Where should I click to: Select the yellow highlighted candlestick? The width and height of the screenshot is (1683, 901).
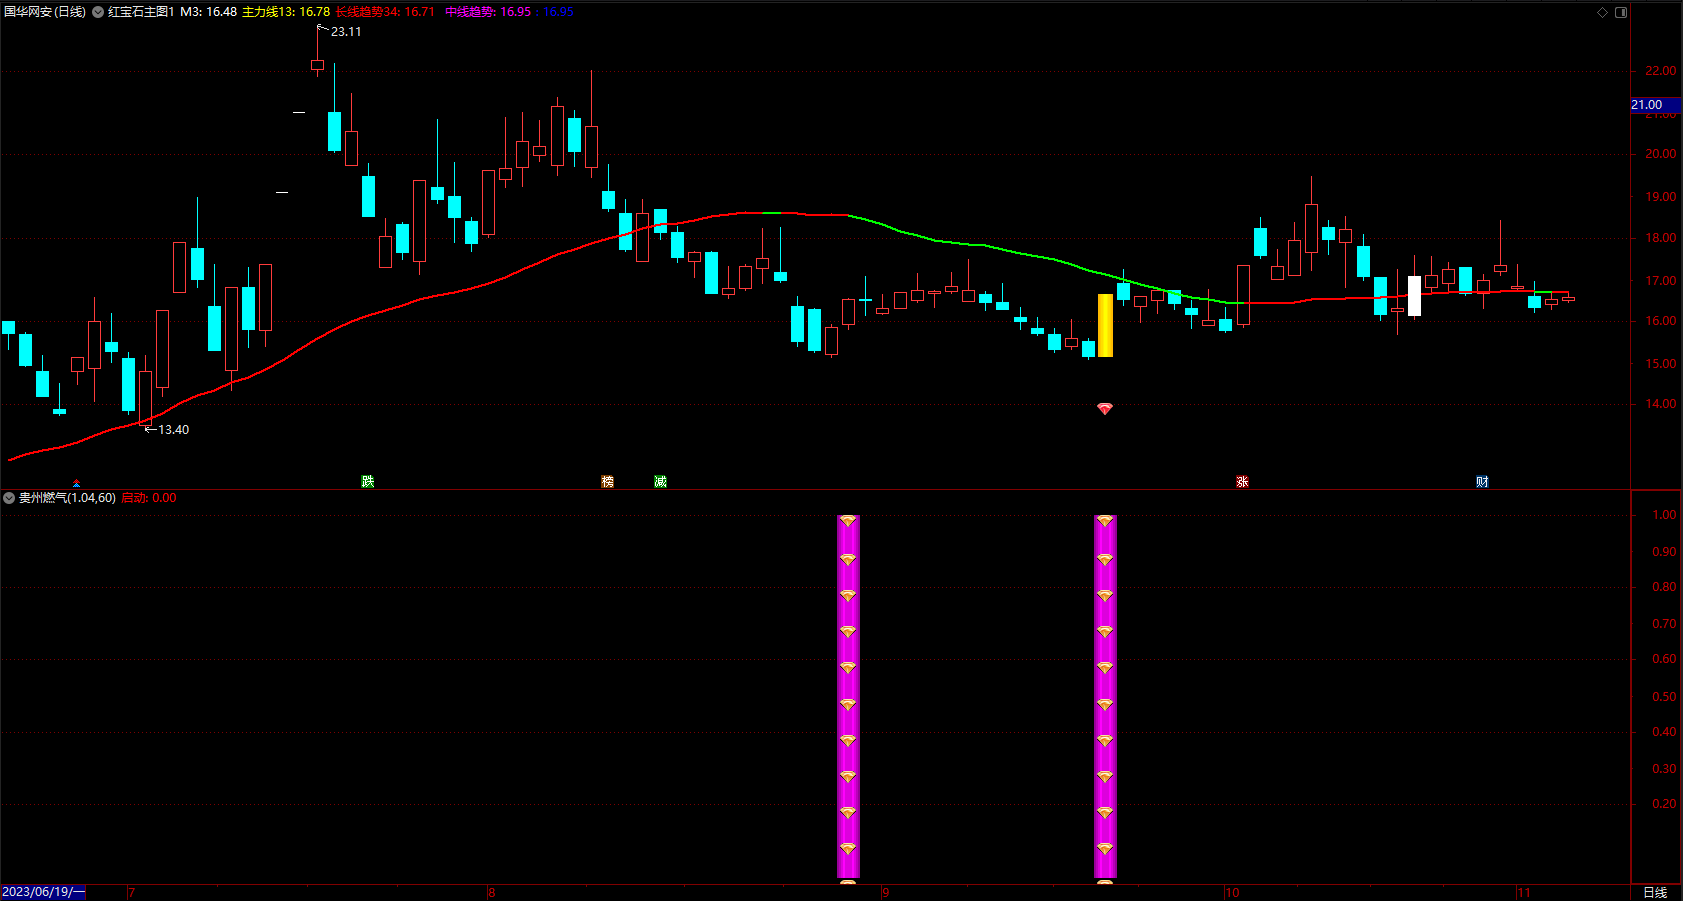coord(1105,325)
